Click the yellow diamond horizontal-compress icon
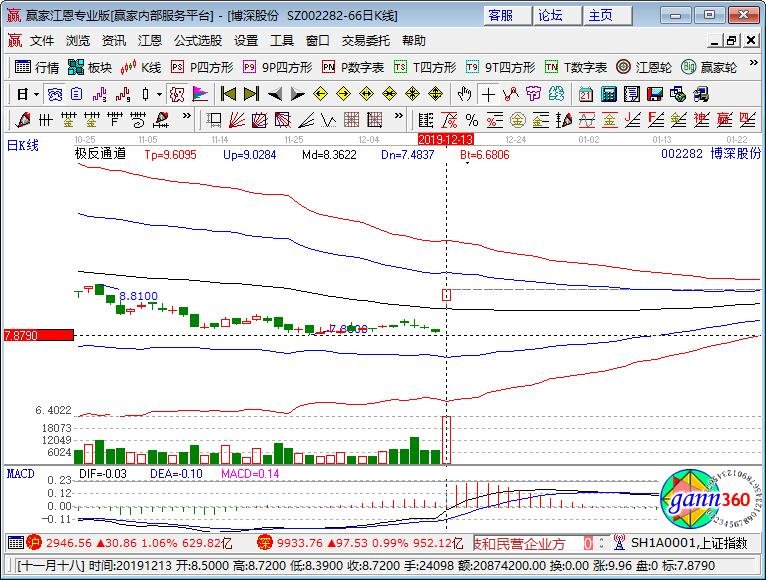Screen dimensions: 766x580 (x=389, y=94)
